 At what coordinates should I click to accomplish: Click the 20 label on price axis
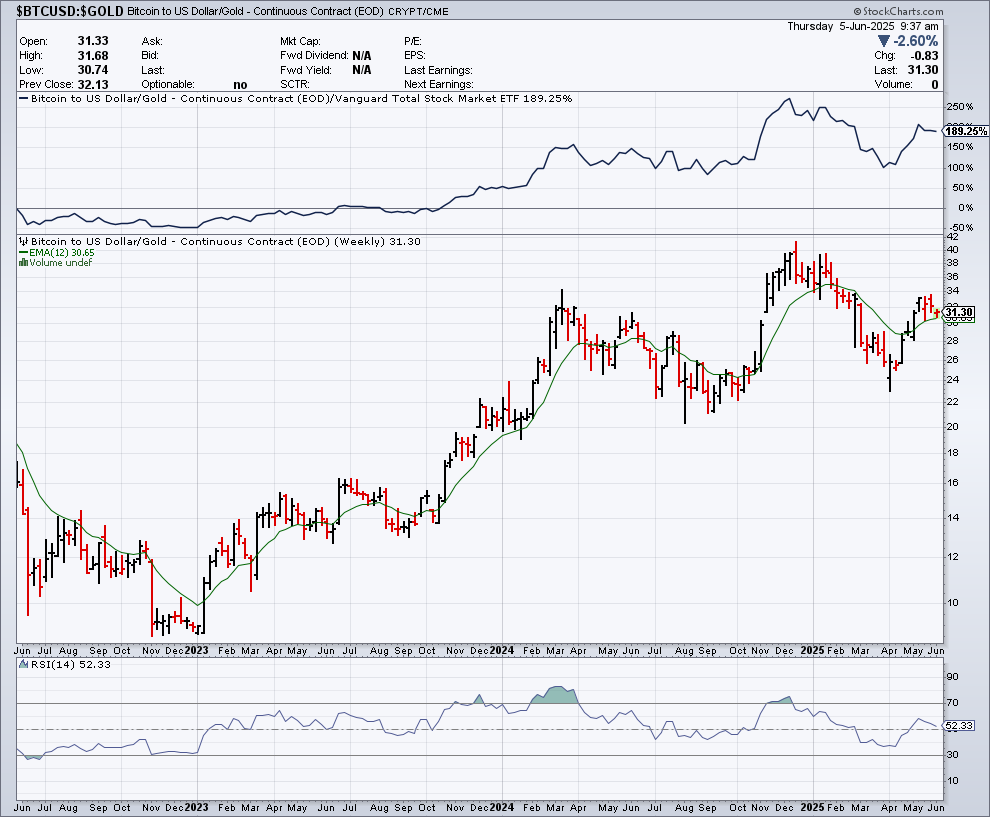tap(952, 426)
